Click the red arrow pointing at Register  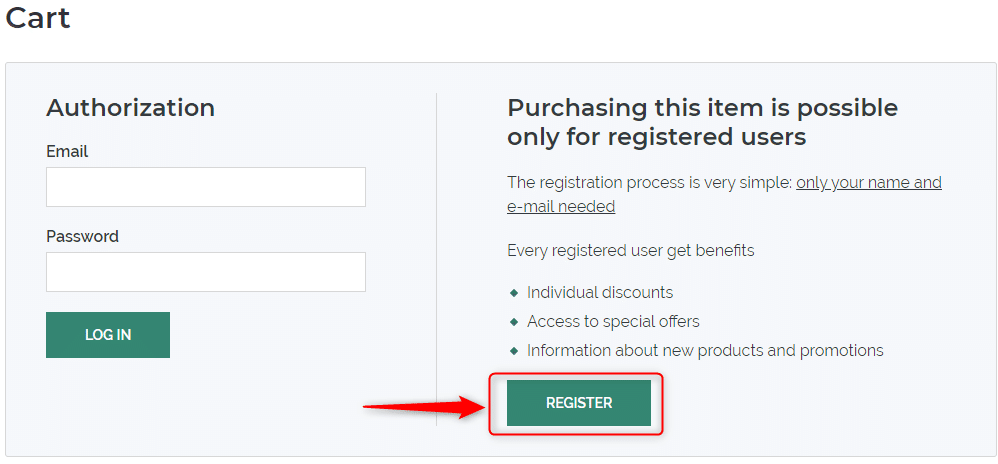point(425,406)
